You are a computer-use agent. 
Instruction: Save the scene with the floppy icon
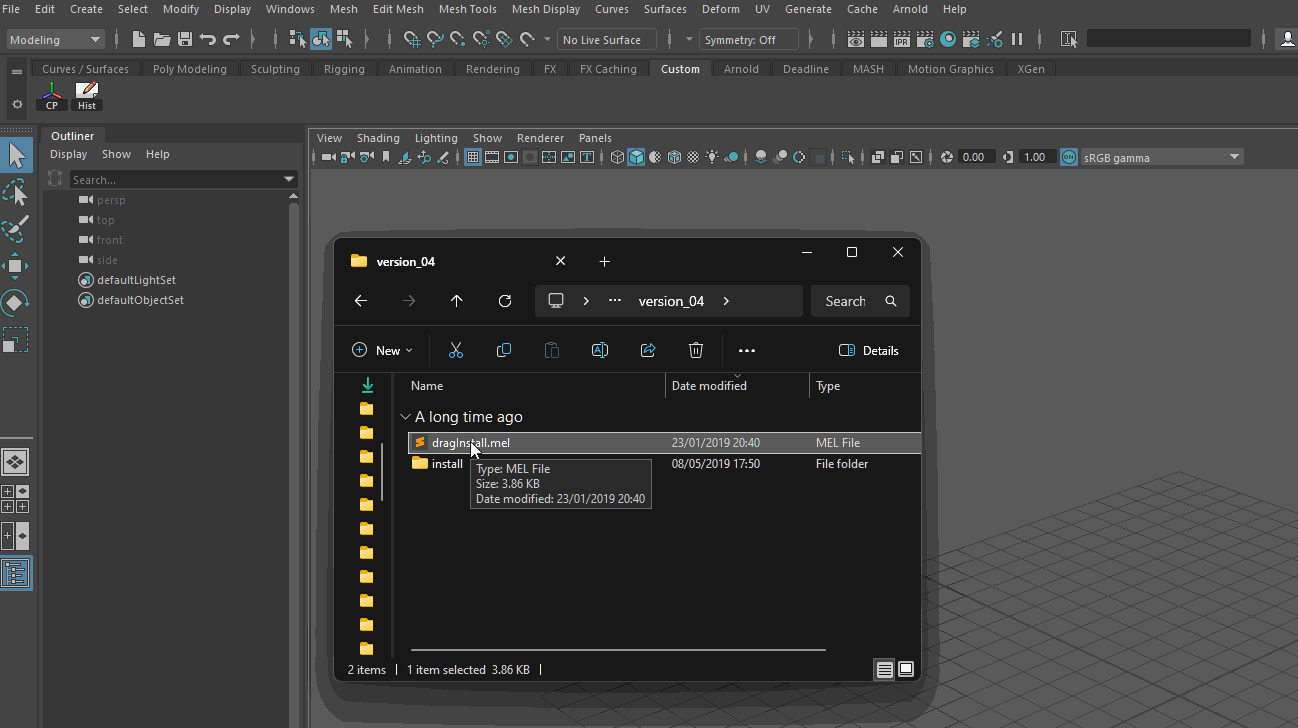185,40
